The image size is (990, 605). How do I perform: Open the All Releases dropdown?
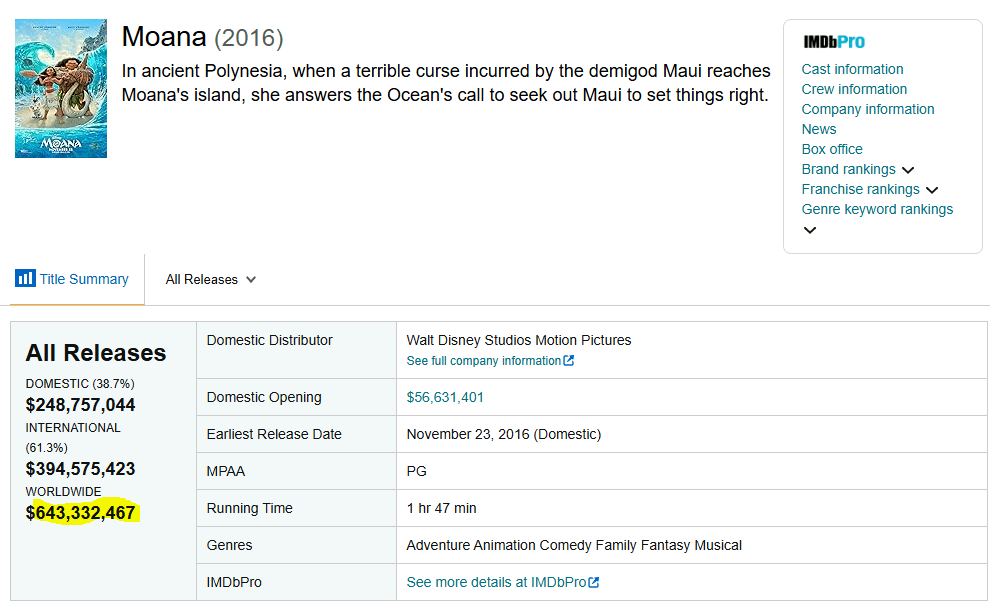pyautogui.click(x=211, y=279)
